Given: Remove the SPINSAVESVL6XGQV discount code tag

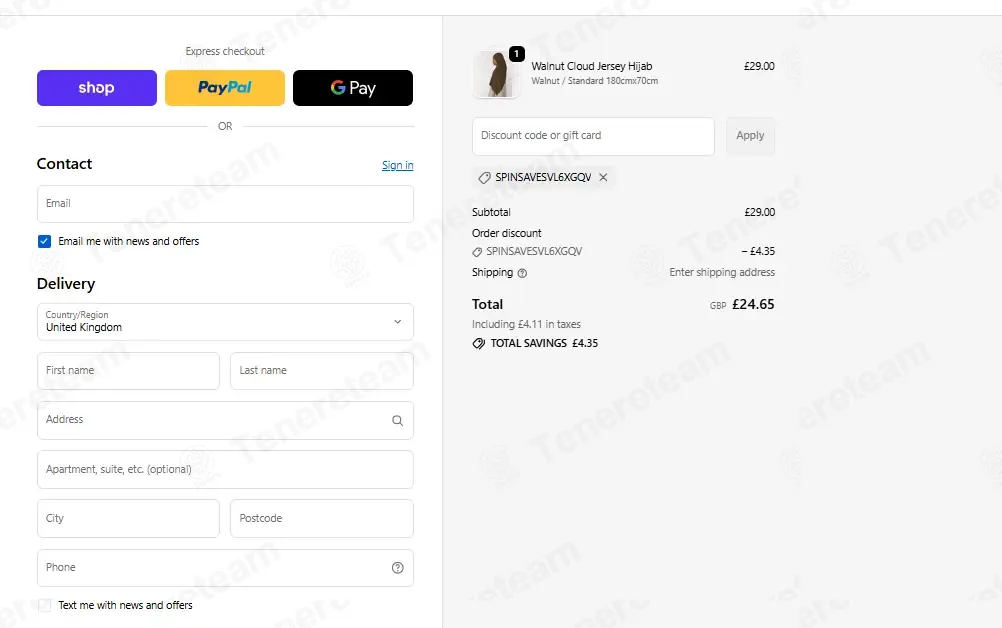Looking at the screenshot, I should (603, 177).
